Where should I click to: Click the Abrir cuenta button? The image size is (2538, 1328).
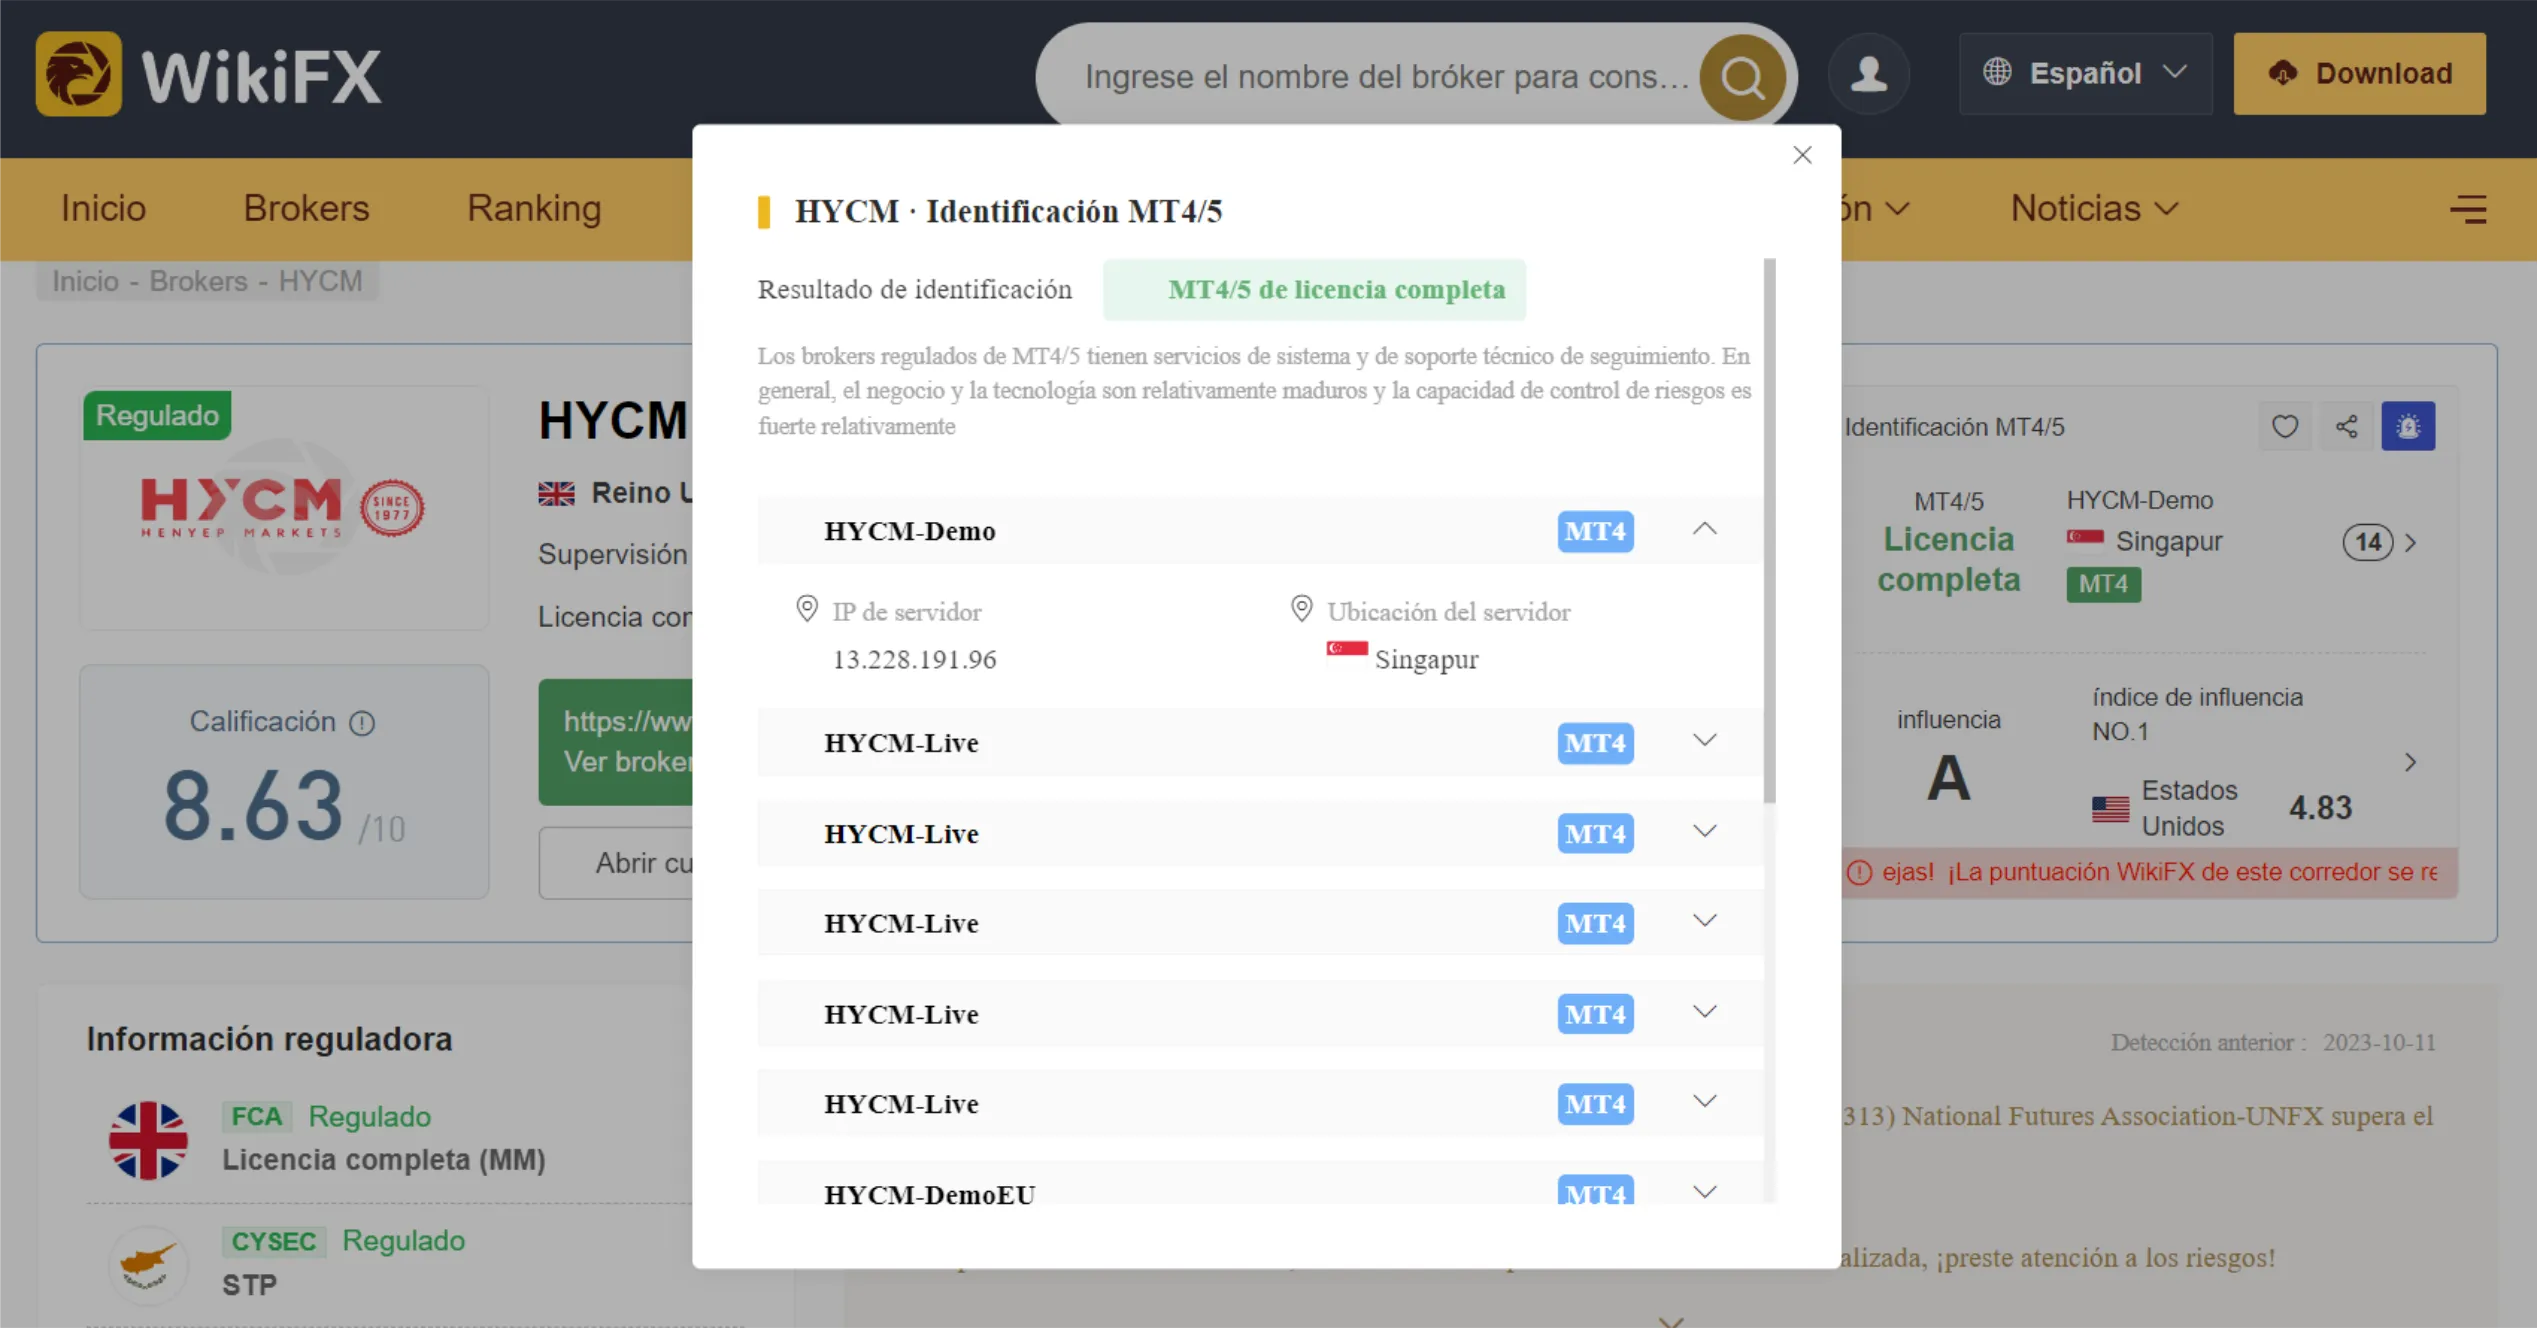[616, 863]
